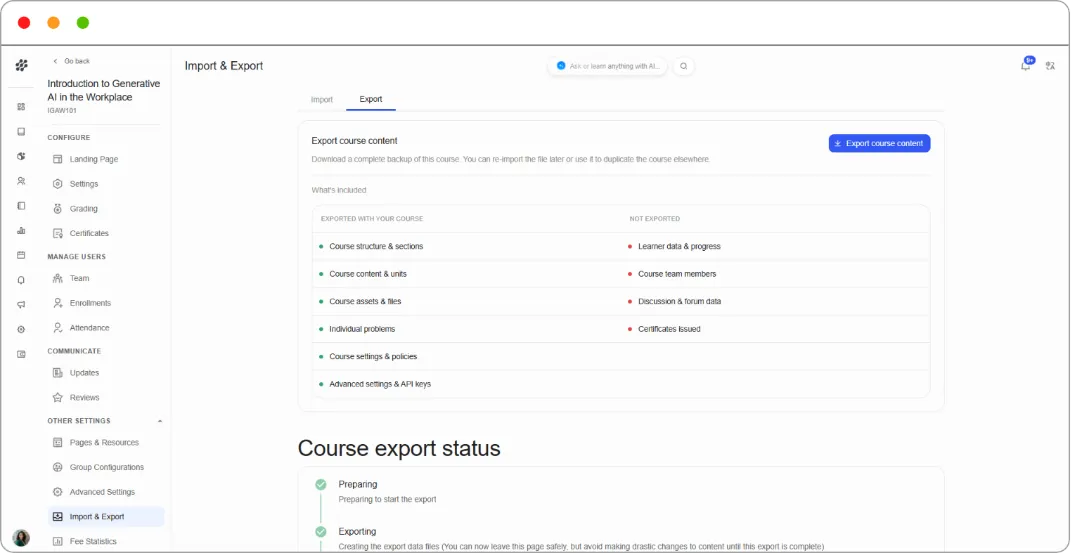Open the users icon in the left rail
This screenshot has width=1071, height=553.
21,181
